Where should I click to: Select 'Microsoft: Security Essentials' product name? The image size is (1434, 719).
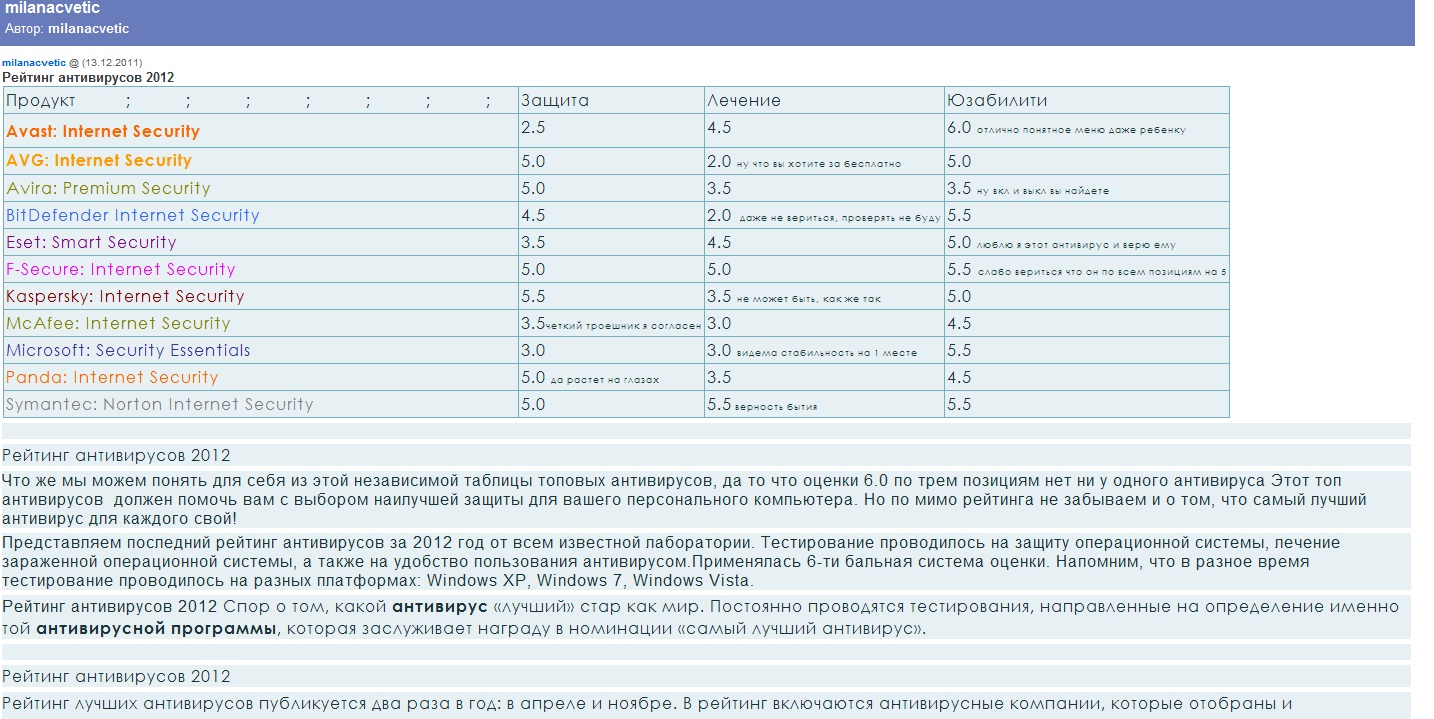click(128, 350)
